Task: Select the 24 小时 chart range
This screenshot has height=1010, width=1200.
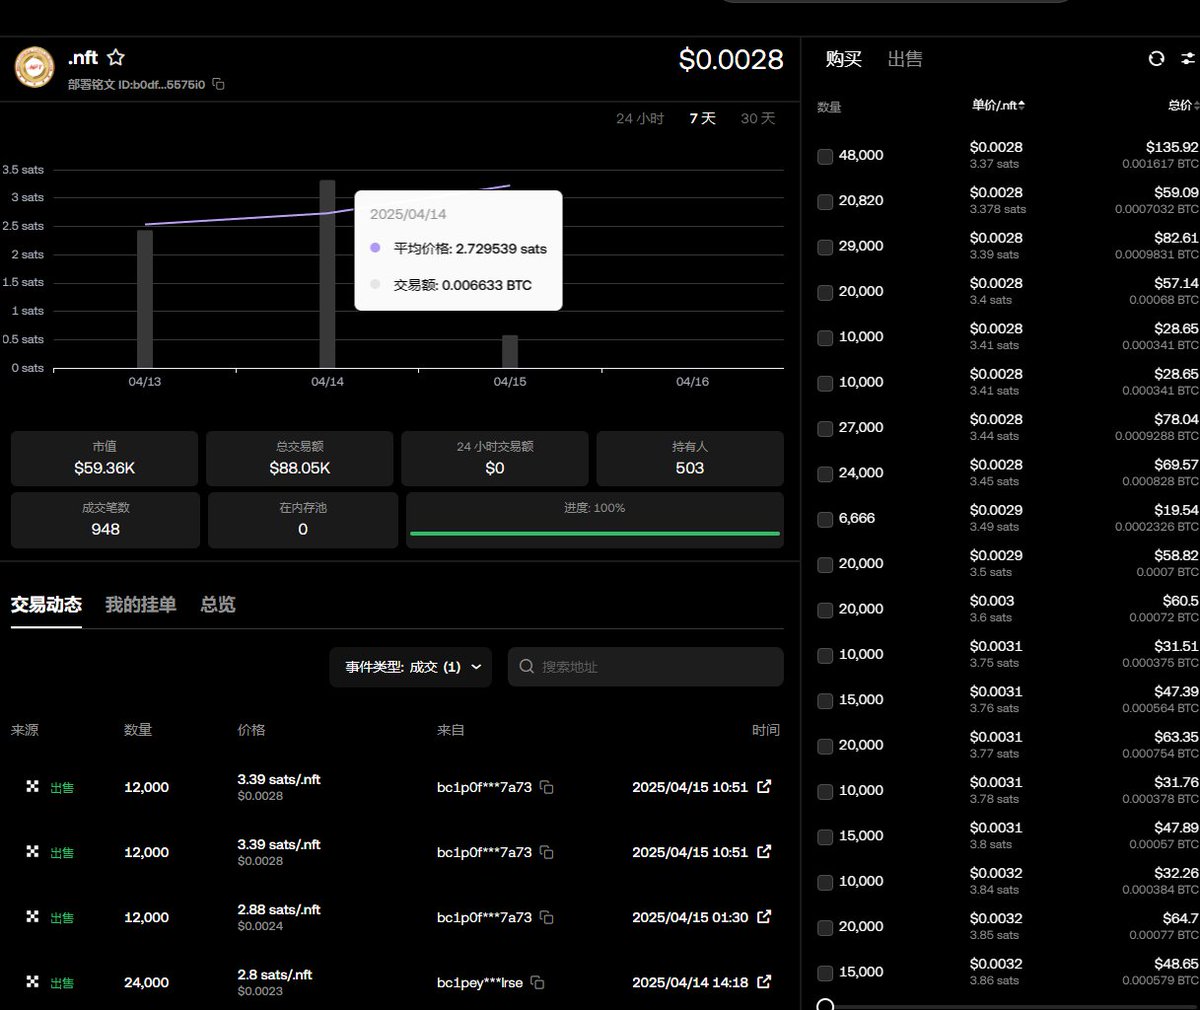Action: [x=640, y=118]
